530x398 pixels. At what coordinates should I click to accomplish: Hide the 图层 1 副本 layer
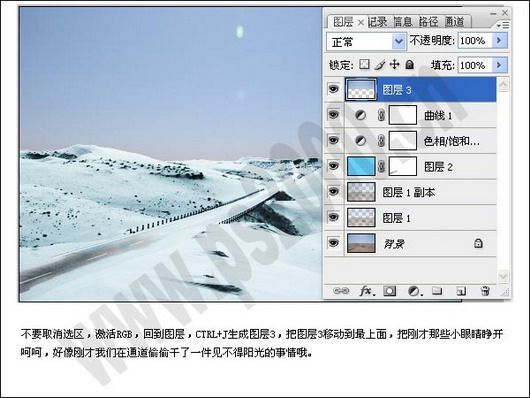coord(334,192)
